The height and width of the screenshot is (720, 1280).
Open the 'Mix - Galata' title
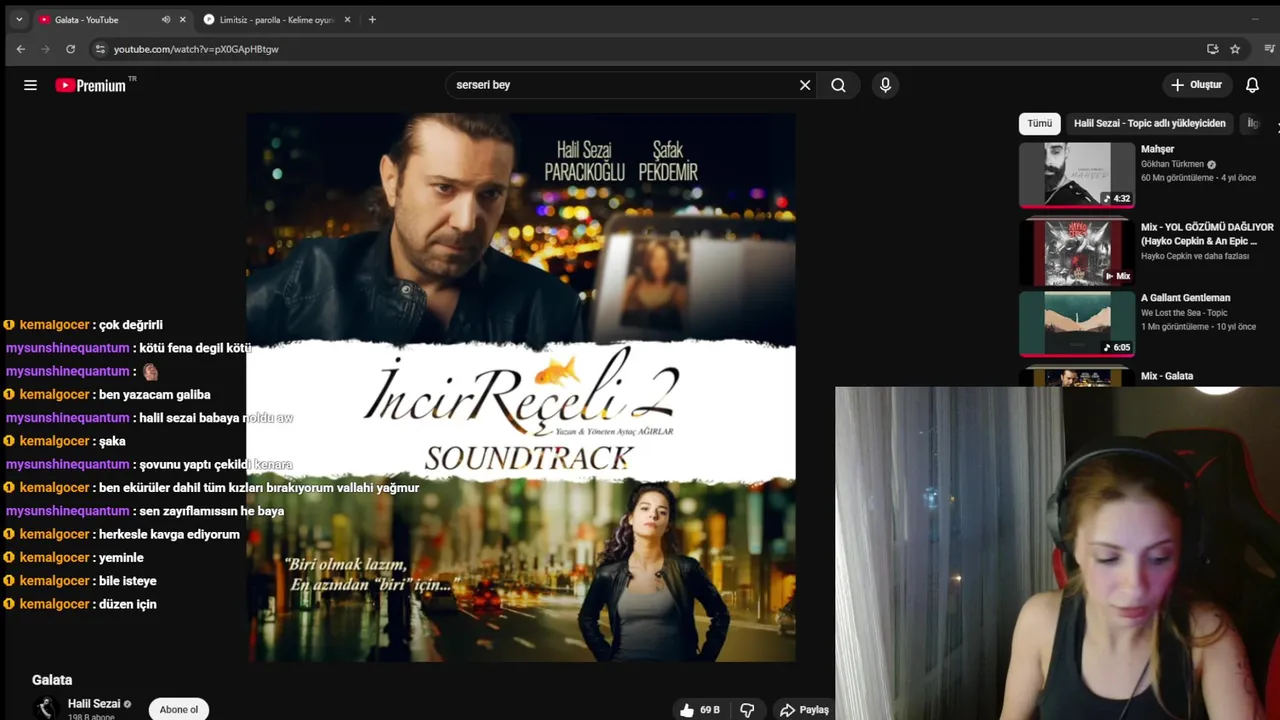click(1167, 376)
